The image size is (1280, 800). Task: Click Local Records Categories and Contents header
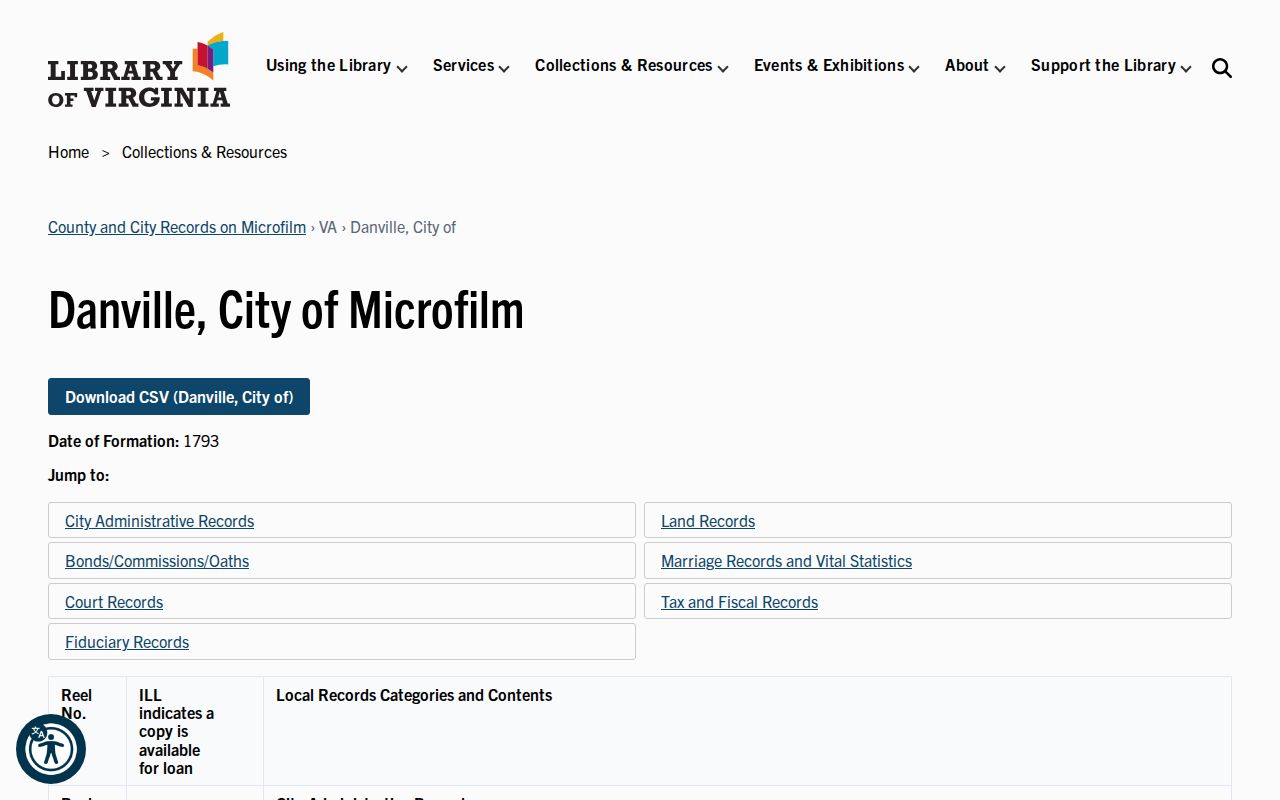pos(414,695)
